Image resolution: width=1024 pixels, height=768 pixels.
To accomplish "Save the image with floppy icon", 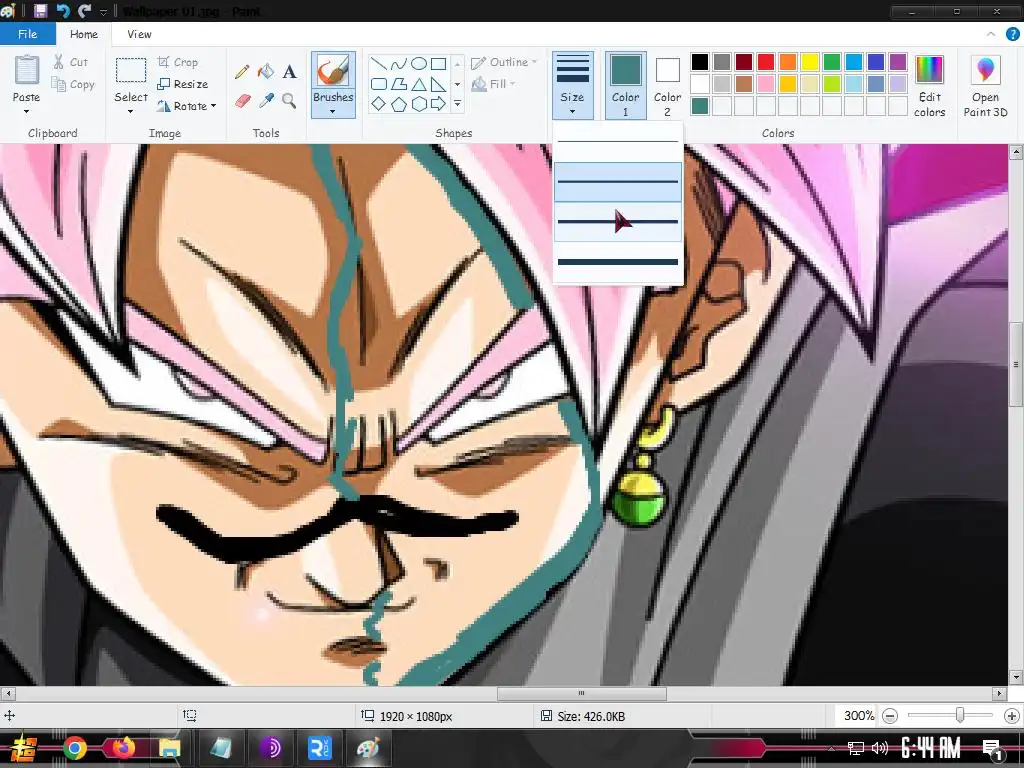I will (x=40, y=11).
